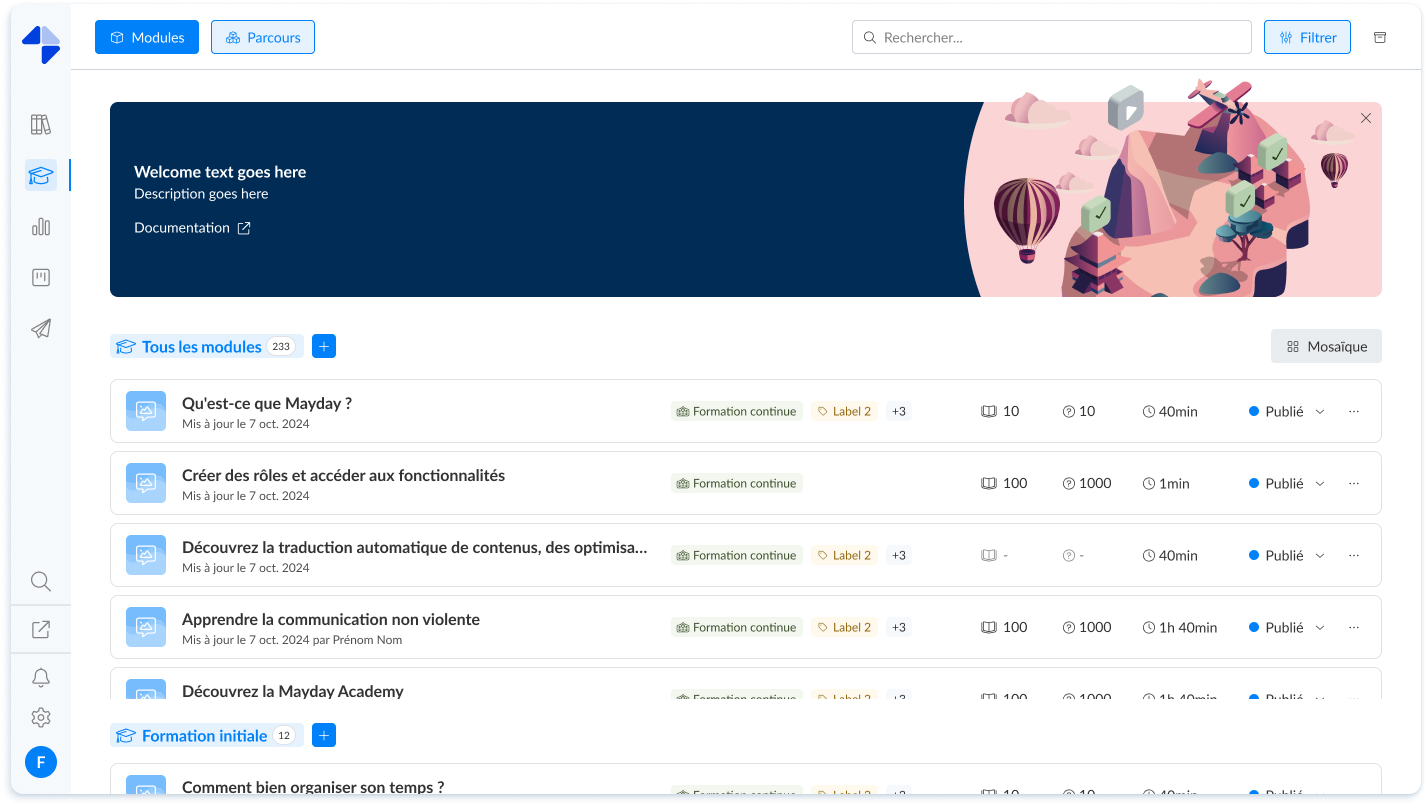This screenshot has height=806, width=1426.
Task: Open the kanban board sidebar icon
Action: pos(40,277)
